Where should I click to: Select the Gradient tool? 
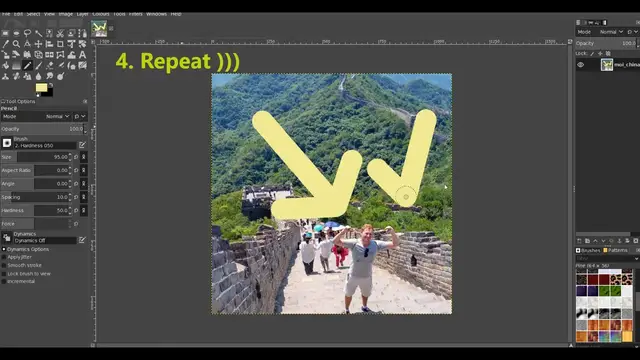(16, 65)
